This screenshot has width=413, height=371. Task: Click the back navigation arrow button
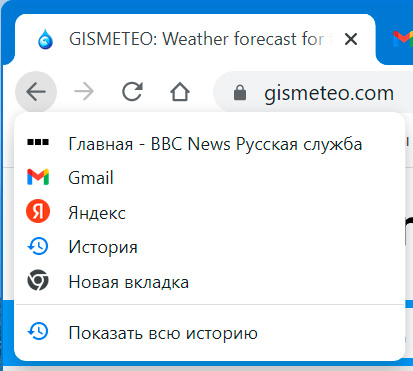point(36,92)
